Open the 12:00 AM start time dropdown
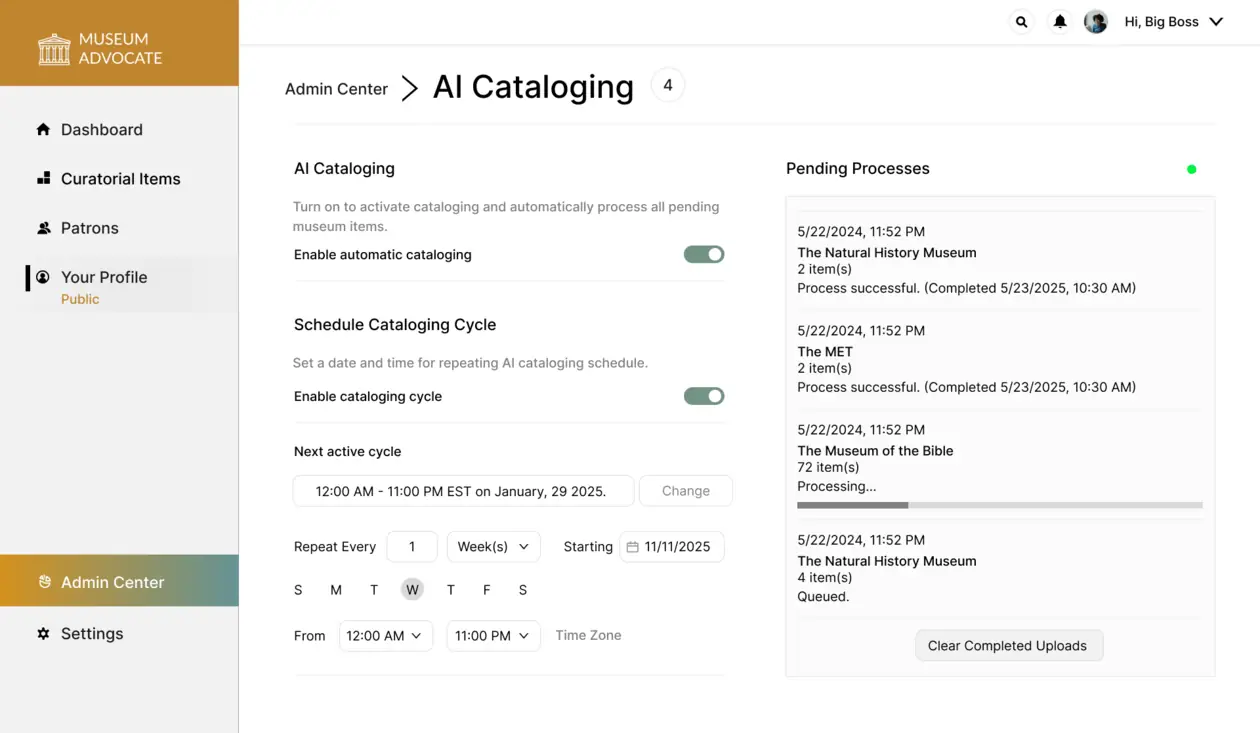The width and height of the screenshot is (1260, 733). [x=386, y=636]
